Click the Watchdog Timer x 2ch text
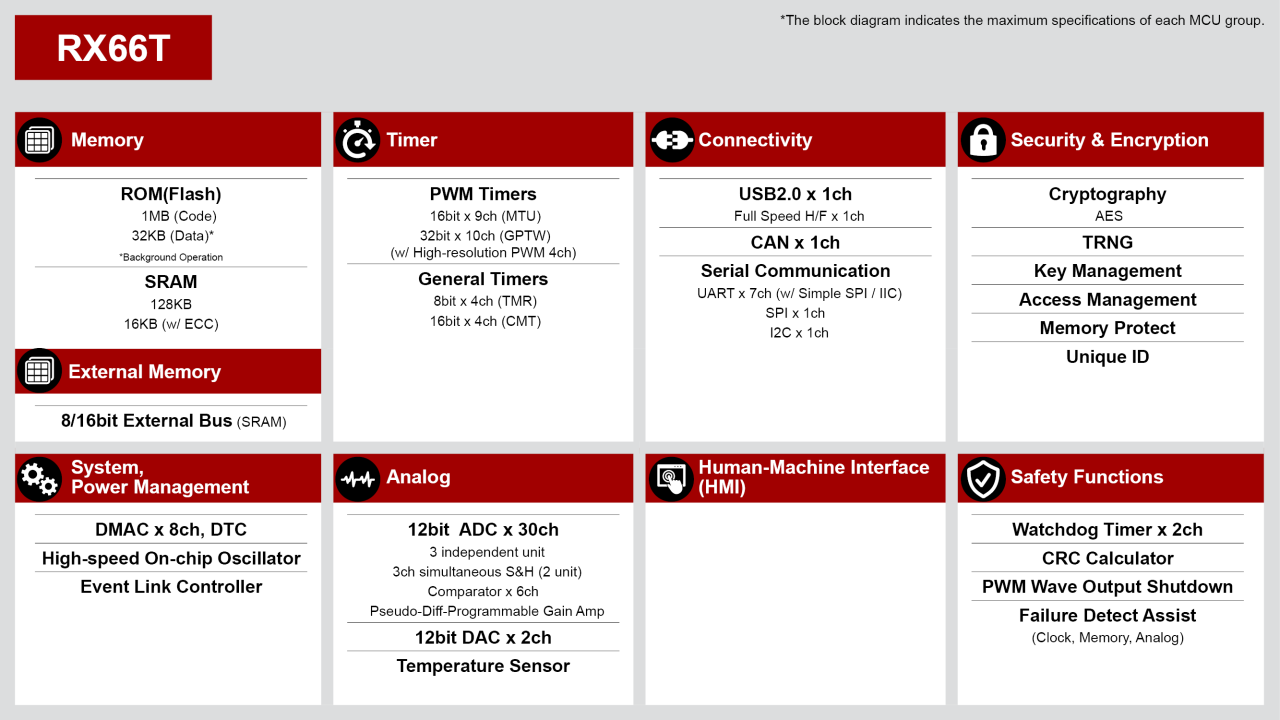This screenshot has height=720, width=1280. pyautogui.click(x=1107, y=530)
